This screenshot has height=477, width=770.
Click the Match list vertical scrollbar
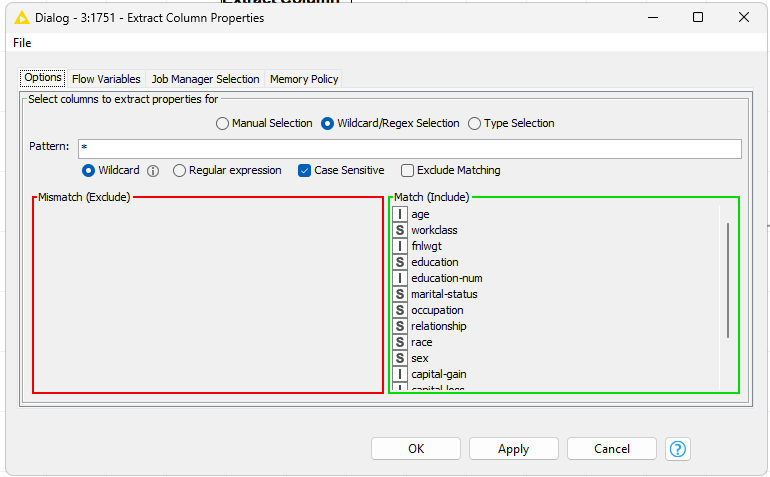[x=727, y=280]
